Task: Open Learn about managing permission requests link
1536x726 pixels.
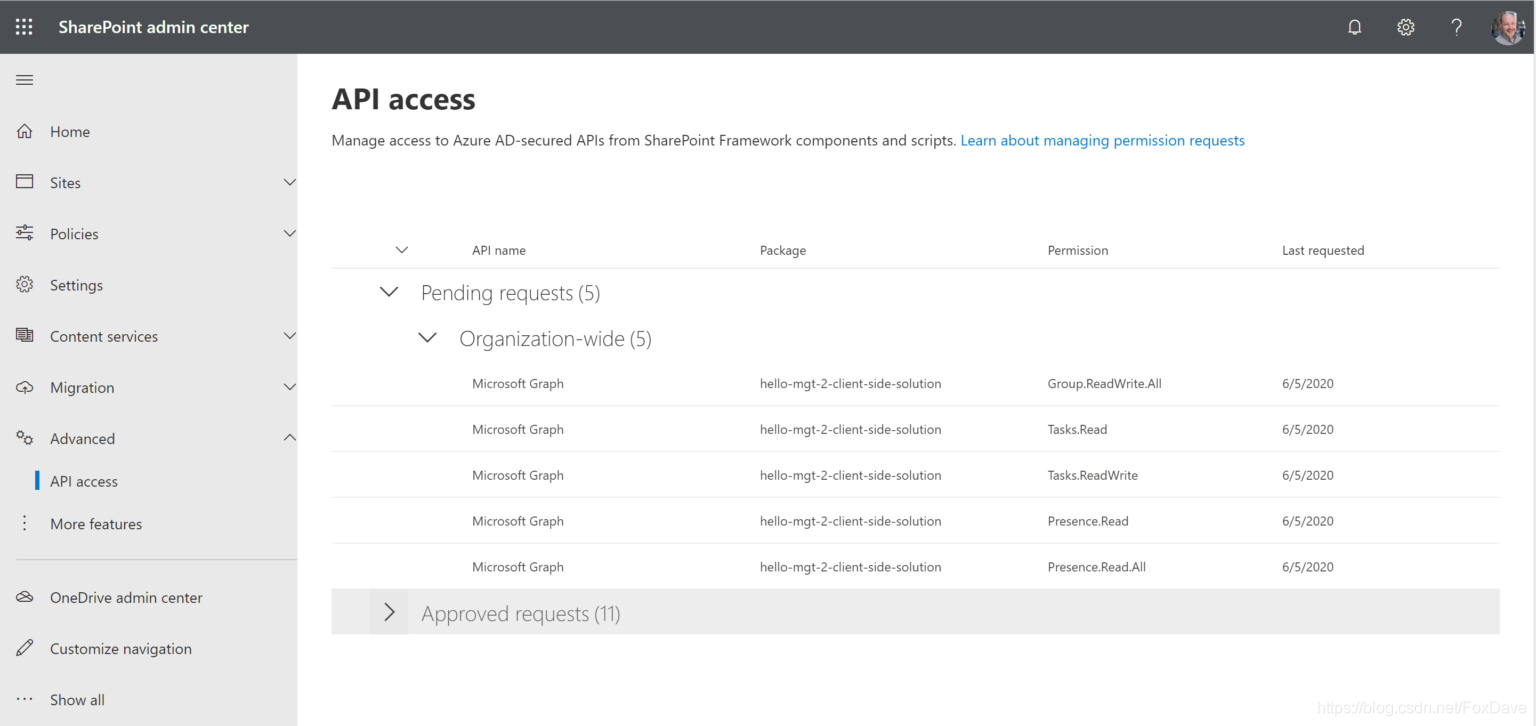Action: coord(1102,141)
